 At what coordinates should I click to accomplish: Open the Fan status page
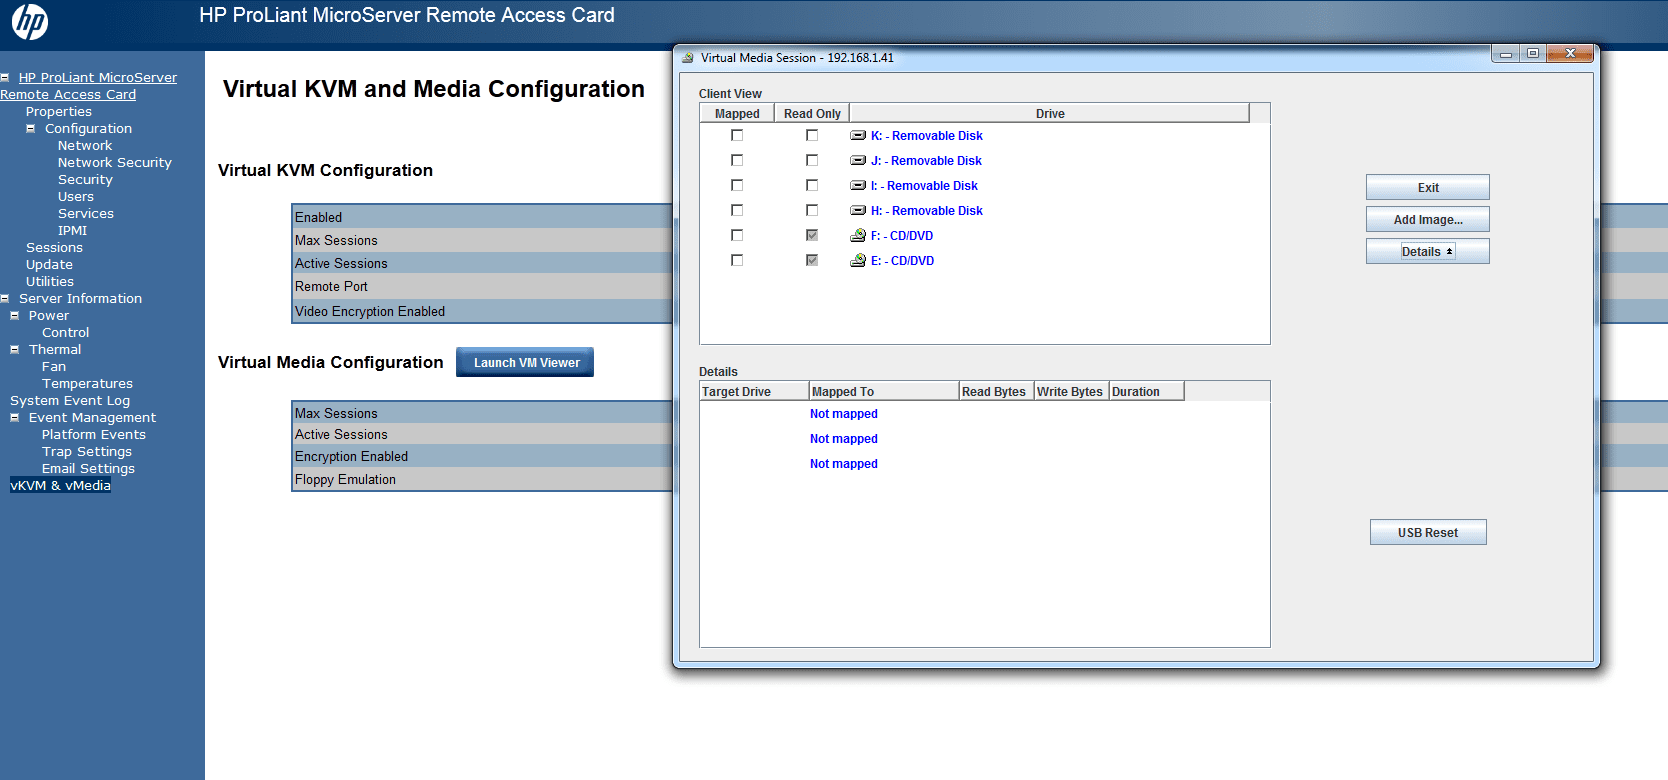(54, 366)
